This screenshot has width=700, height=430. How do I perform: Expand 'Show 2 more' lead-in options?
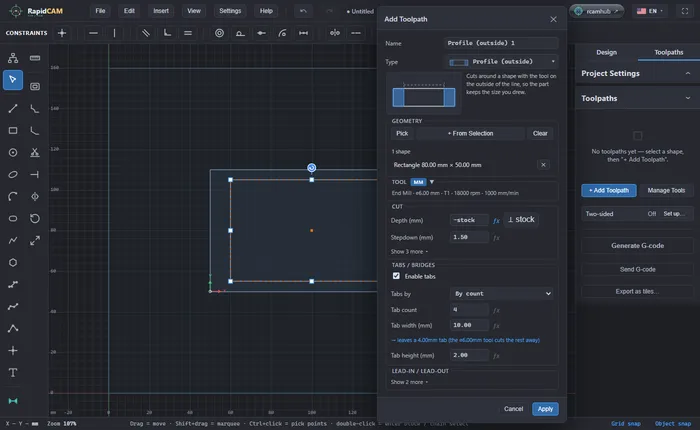(409, 382)
